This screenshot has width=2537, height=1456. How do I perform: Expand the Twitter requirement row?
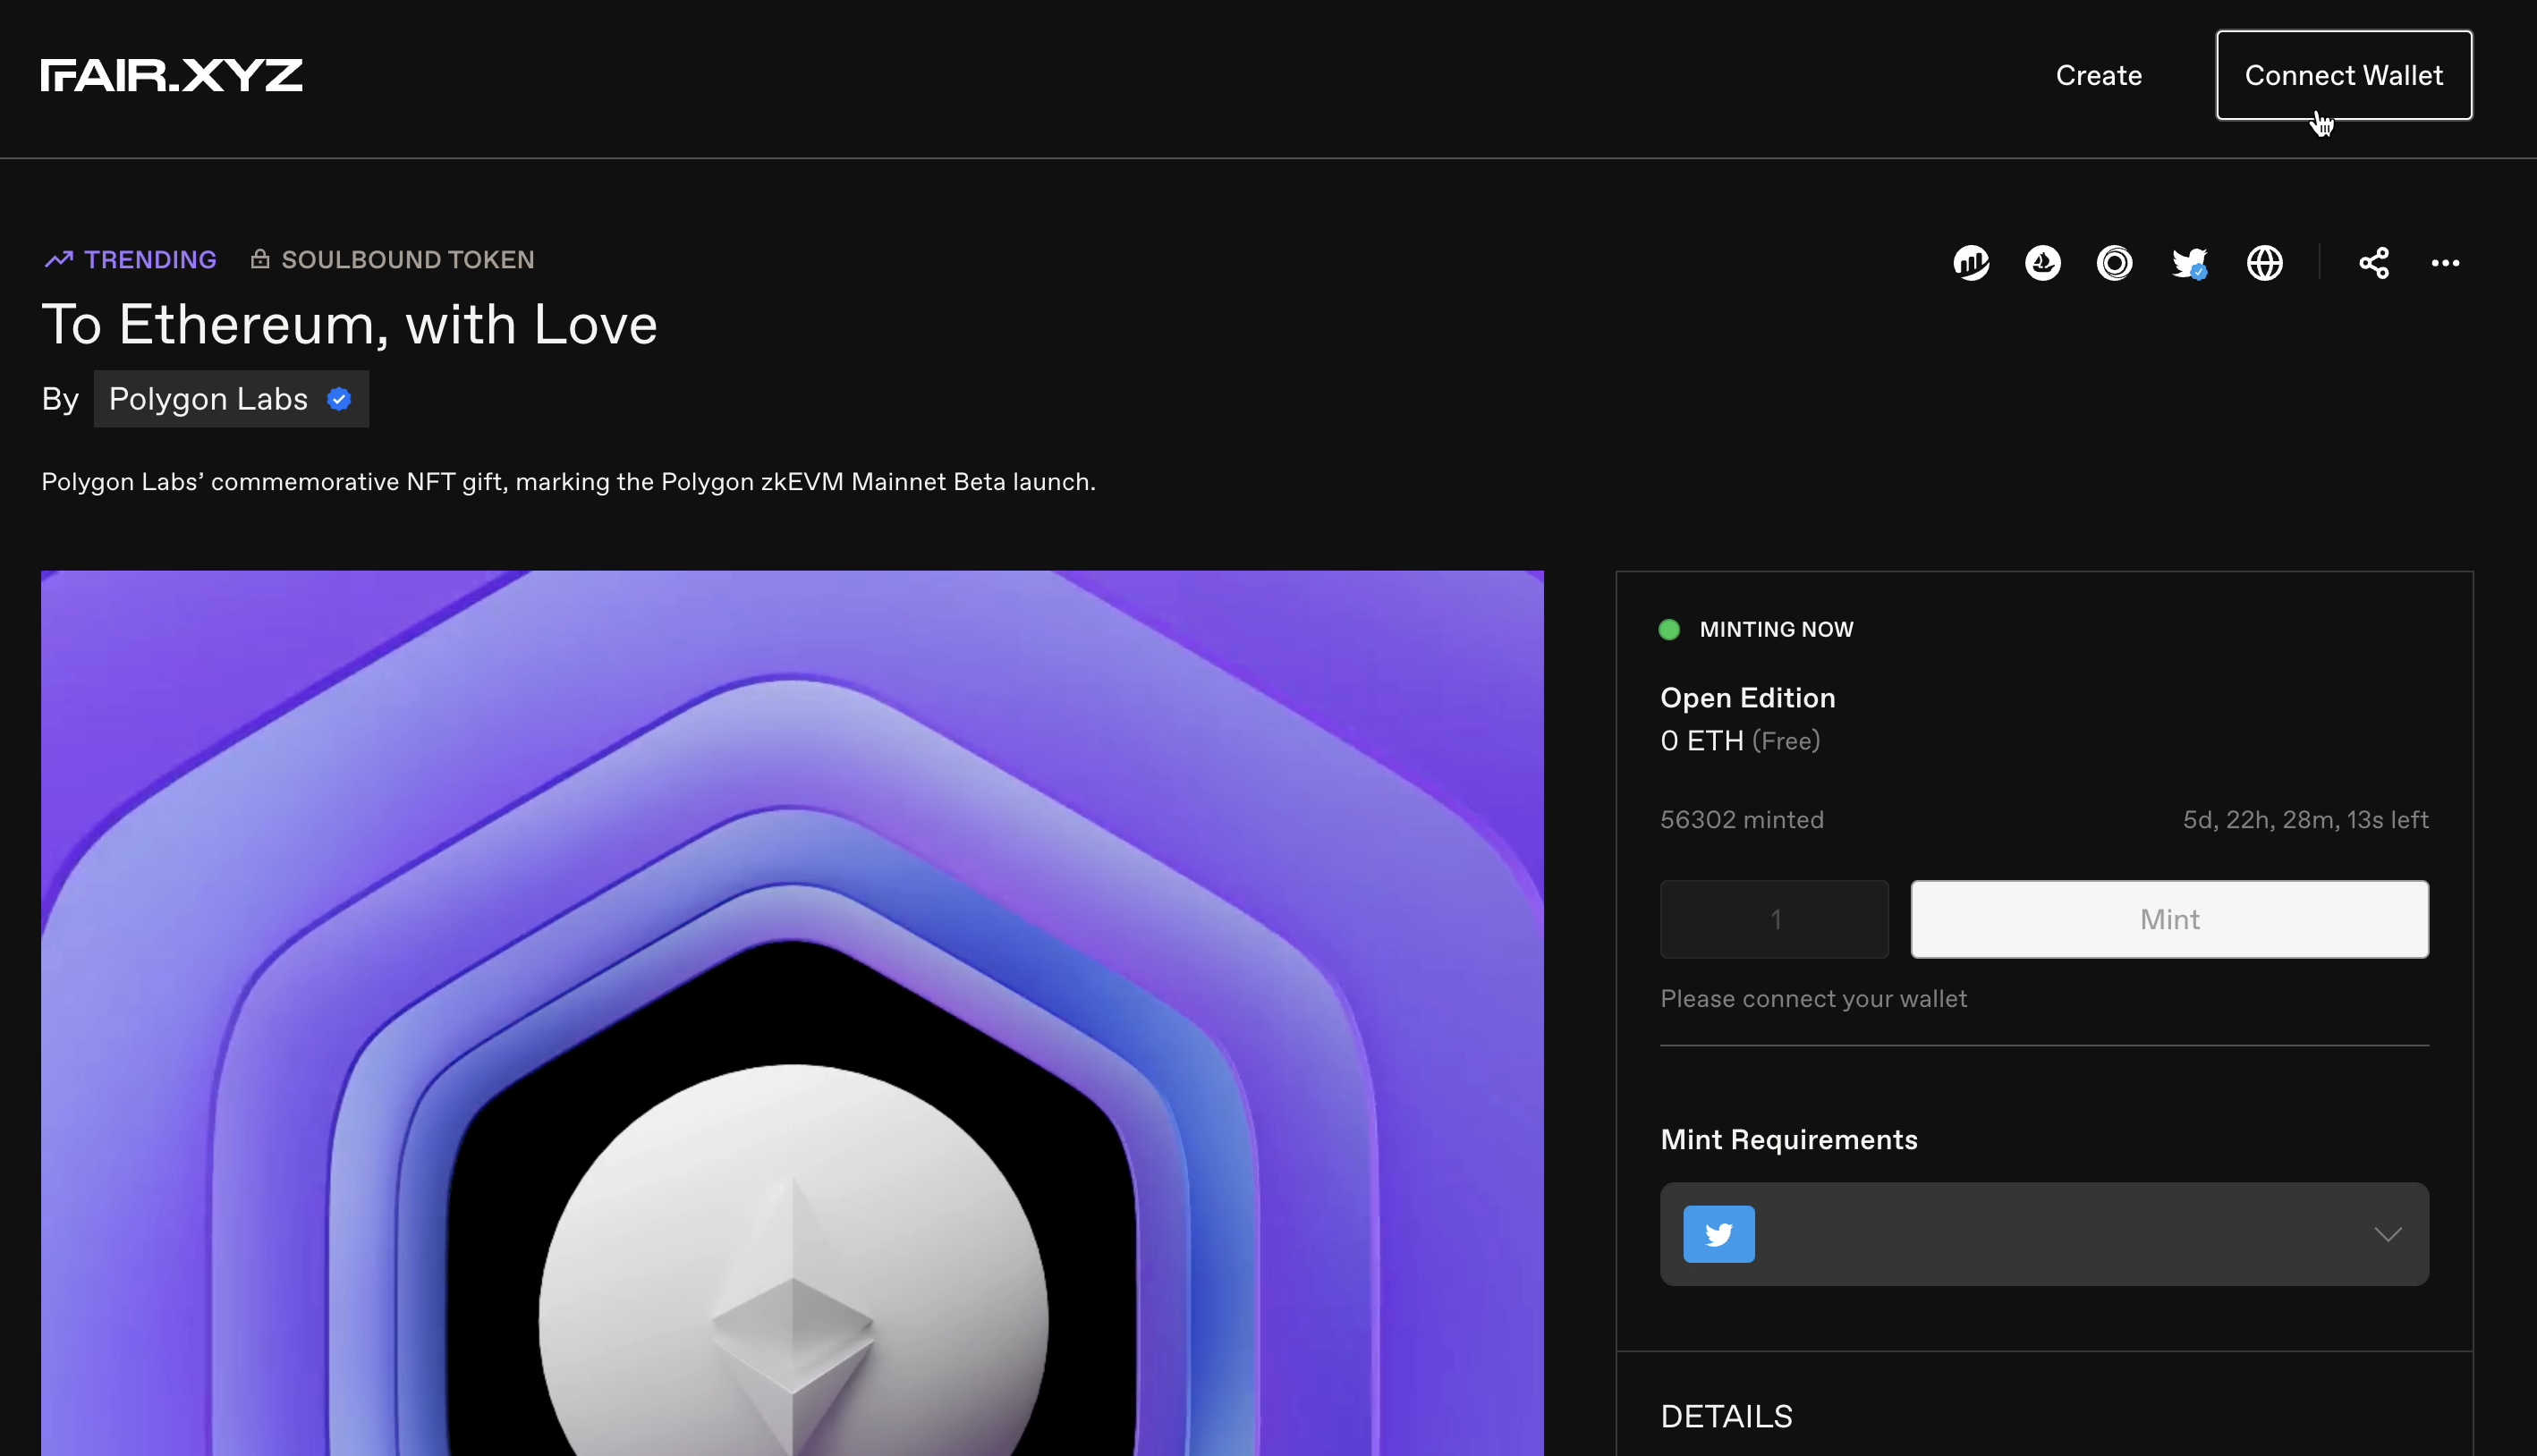point(2044,1234)
